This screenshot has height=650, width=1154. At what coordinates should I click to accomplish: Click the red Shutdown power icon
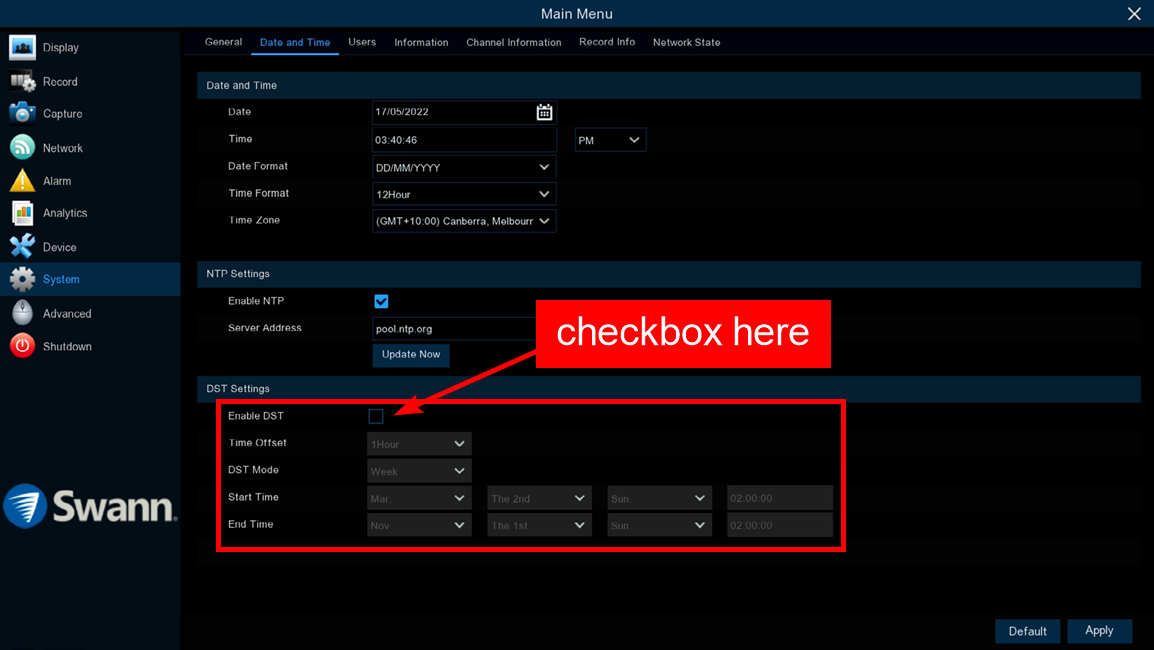click(22, 346)
